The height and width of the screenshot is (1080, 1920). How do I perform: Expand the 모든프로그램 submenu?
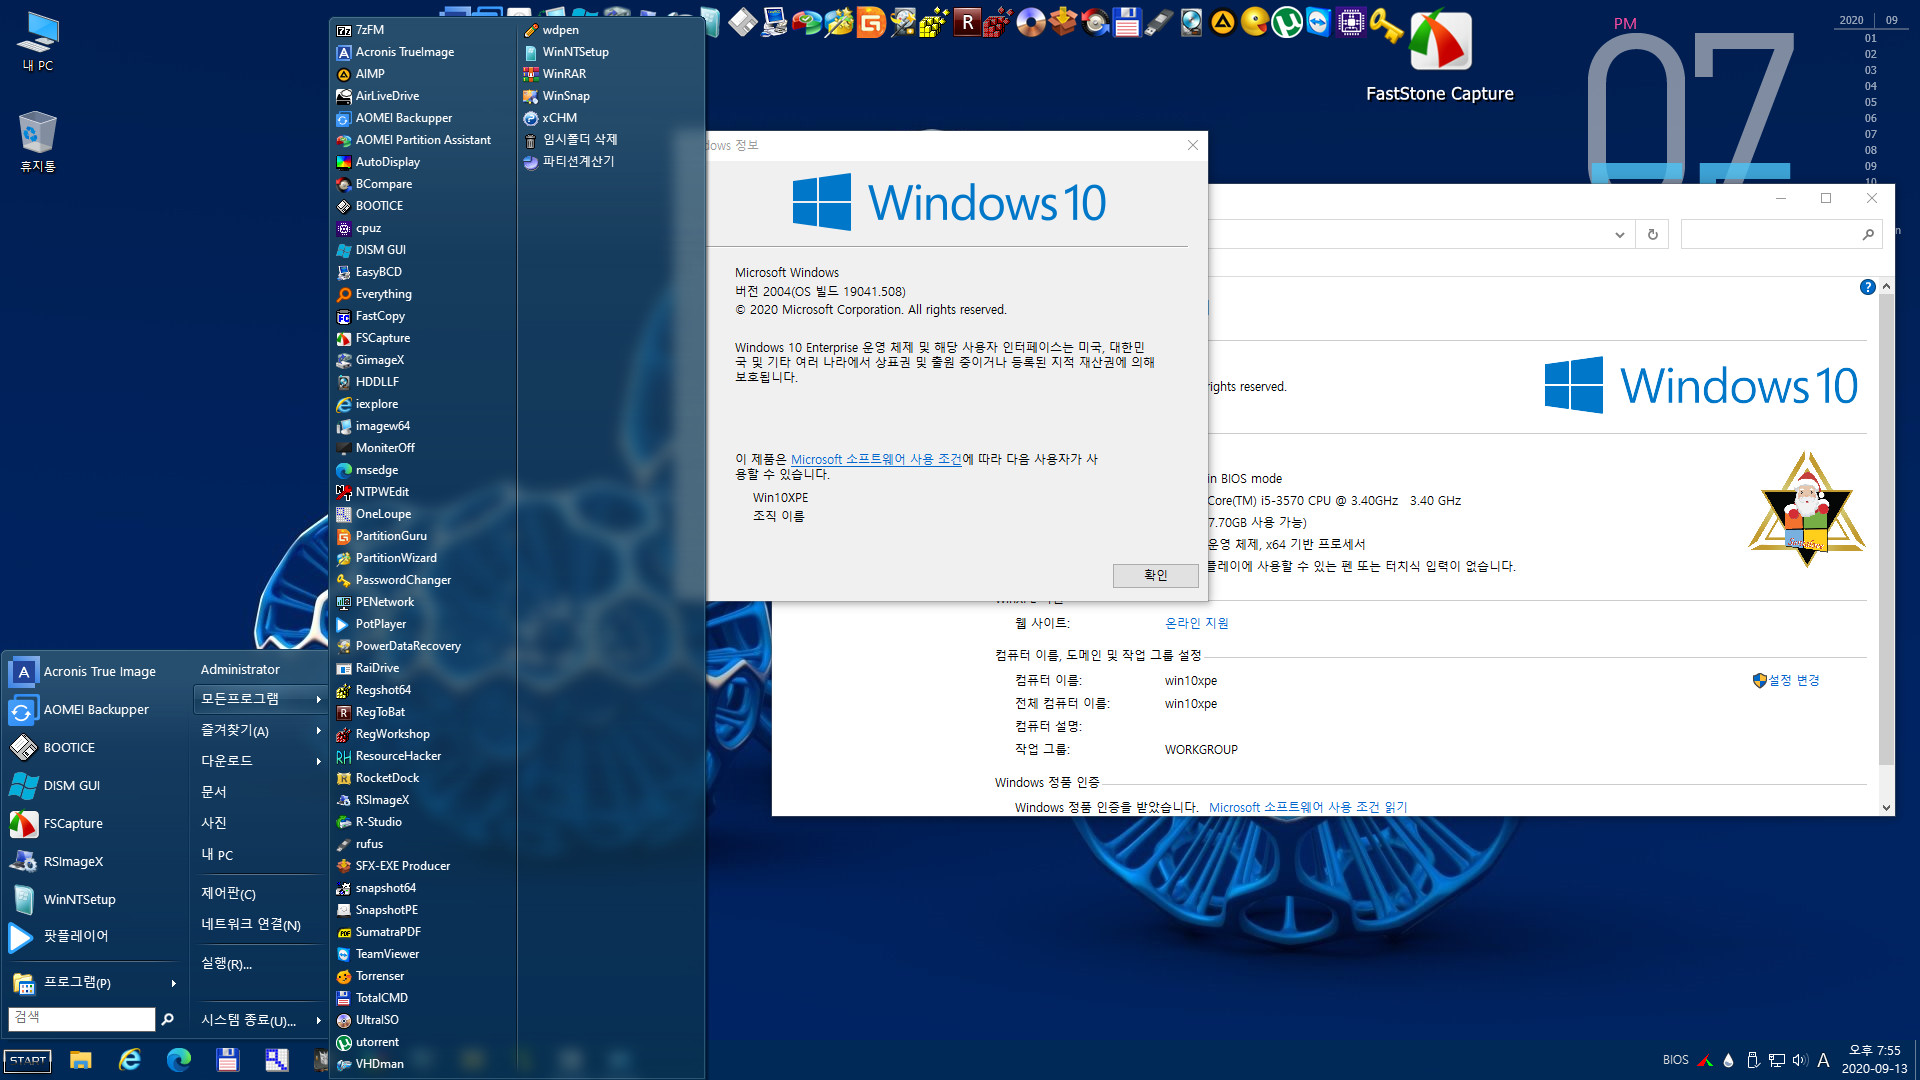260,698
